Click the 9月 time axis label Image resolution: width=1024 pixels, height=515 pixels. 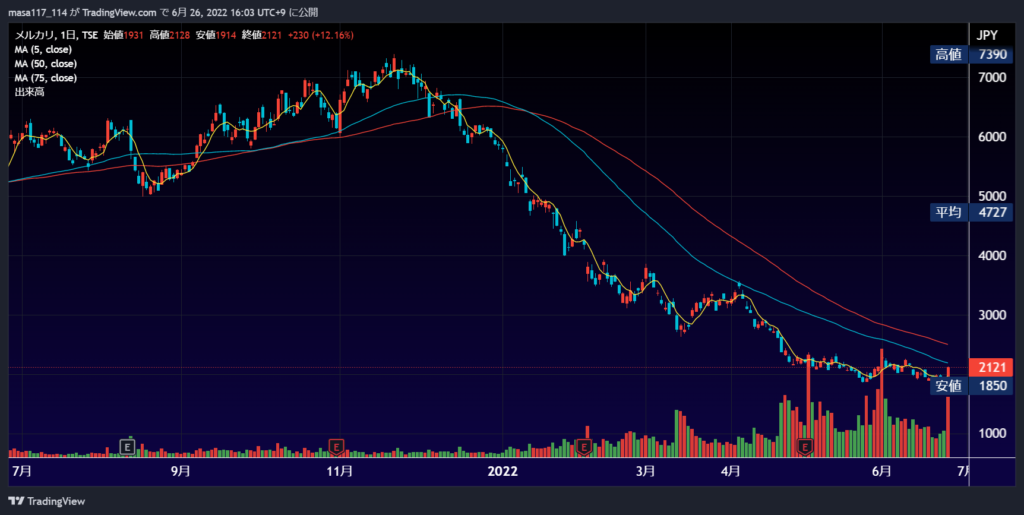click(180, 471)
